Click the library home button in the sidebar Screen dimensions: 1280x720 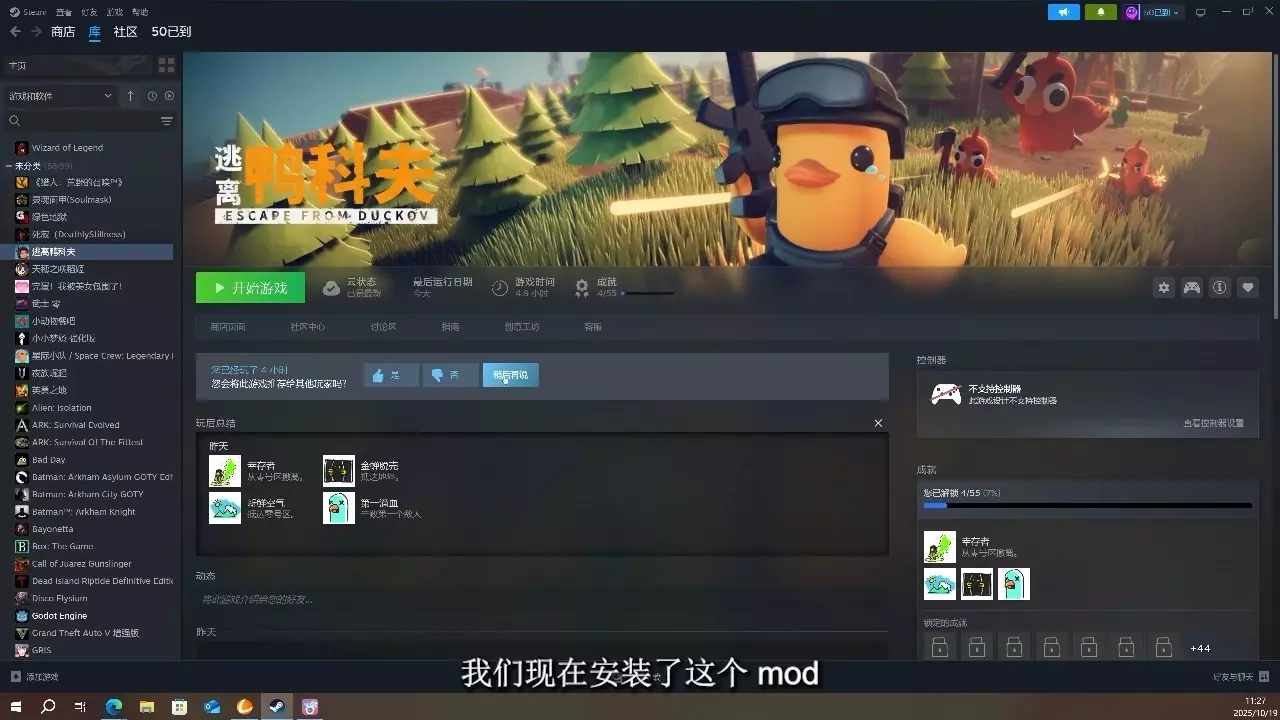(x=78, y=65)
